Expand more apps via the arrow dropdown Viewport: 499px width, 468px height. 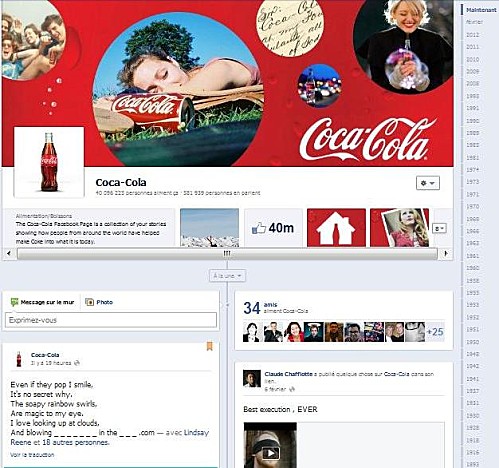tap(439, 228)
